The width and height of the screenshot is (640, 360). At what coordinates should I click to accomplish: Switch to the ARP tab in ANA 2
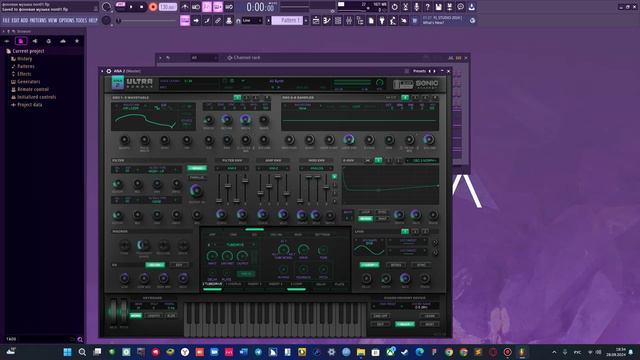(x=212, y=235)
